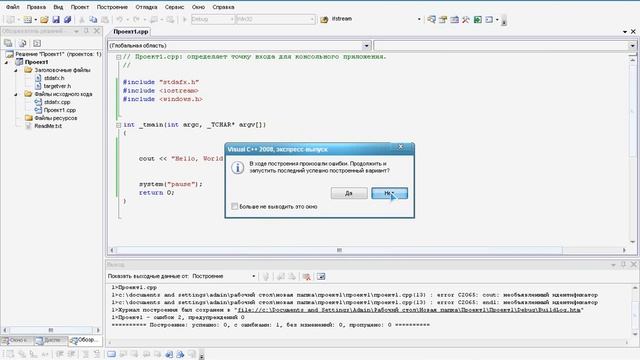Click the Save icon in toolbar
Screen dimensions: 640x360
pyautogui.click(x=56, y=19)
